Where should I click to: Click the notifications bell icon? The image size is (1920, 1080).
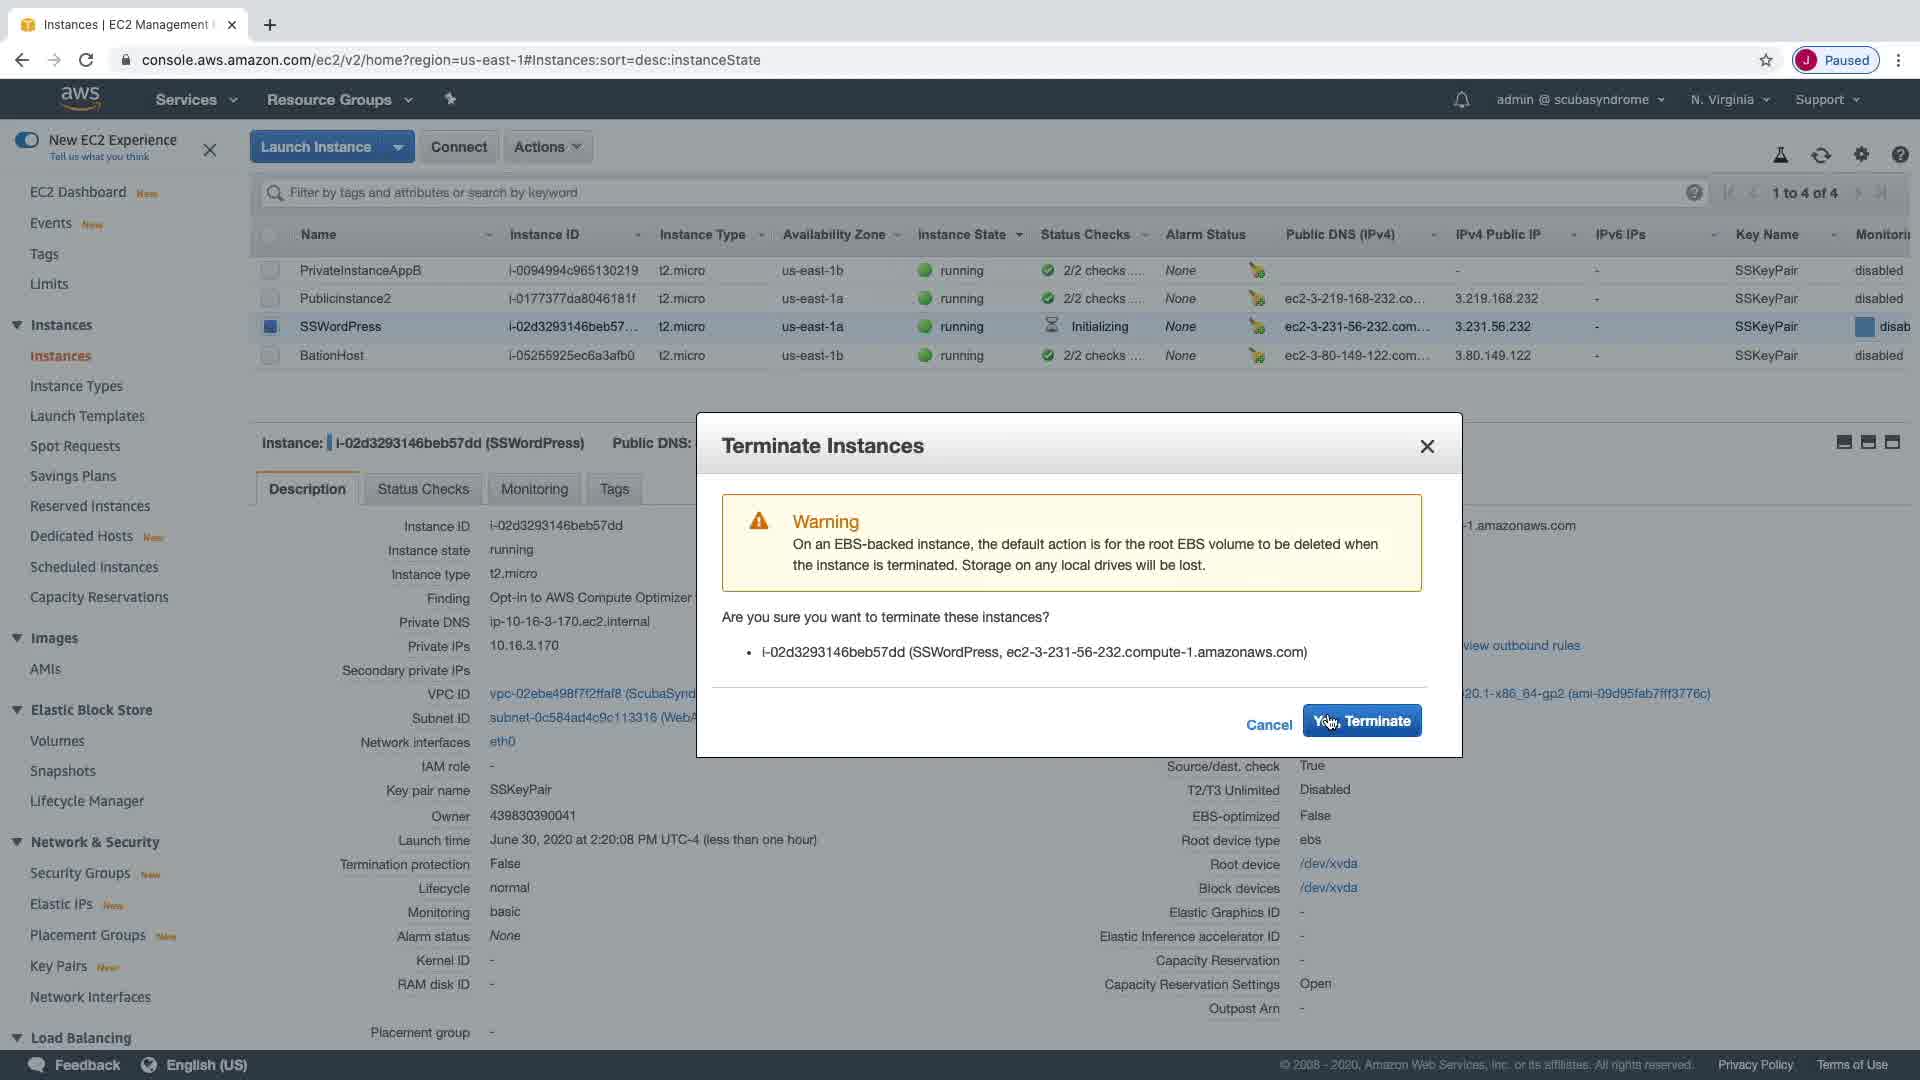(x=1461, y=100)
